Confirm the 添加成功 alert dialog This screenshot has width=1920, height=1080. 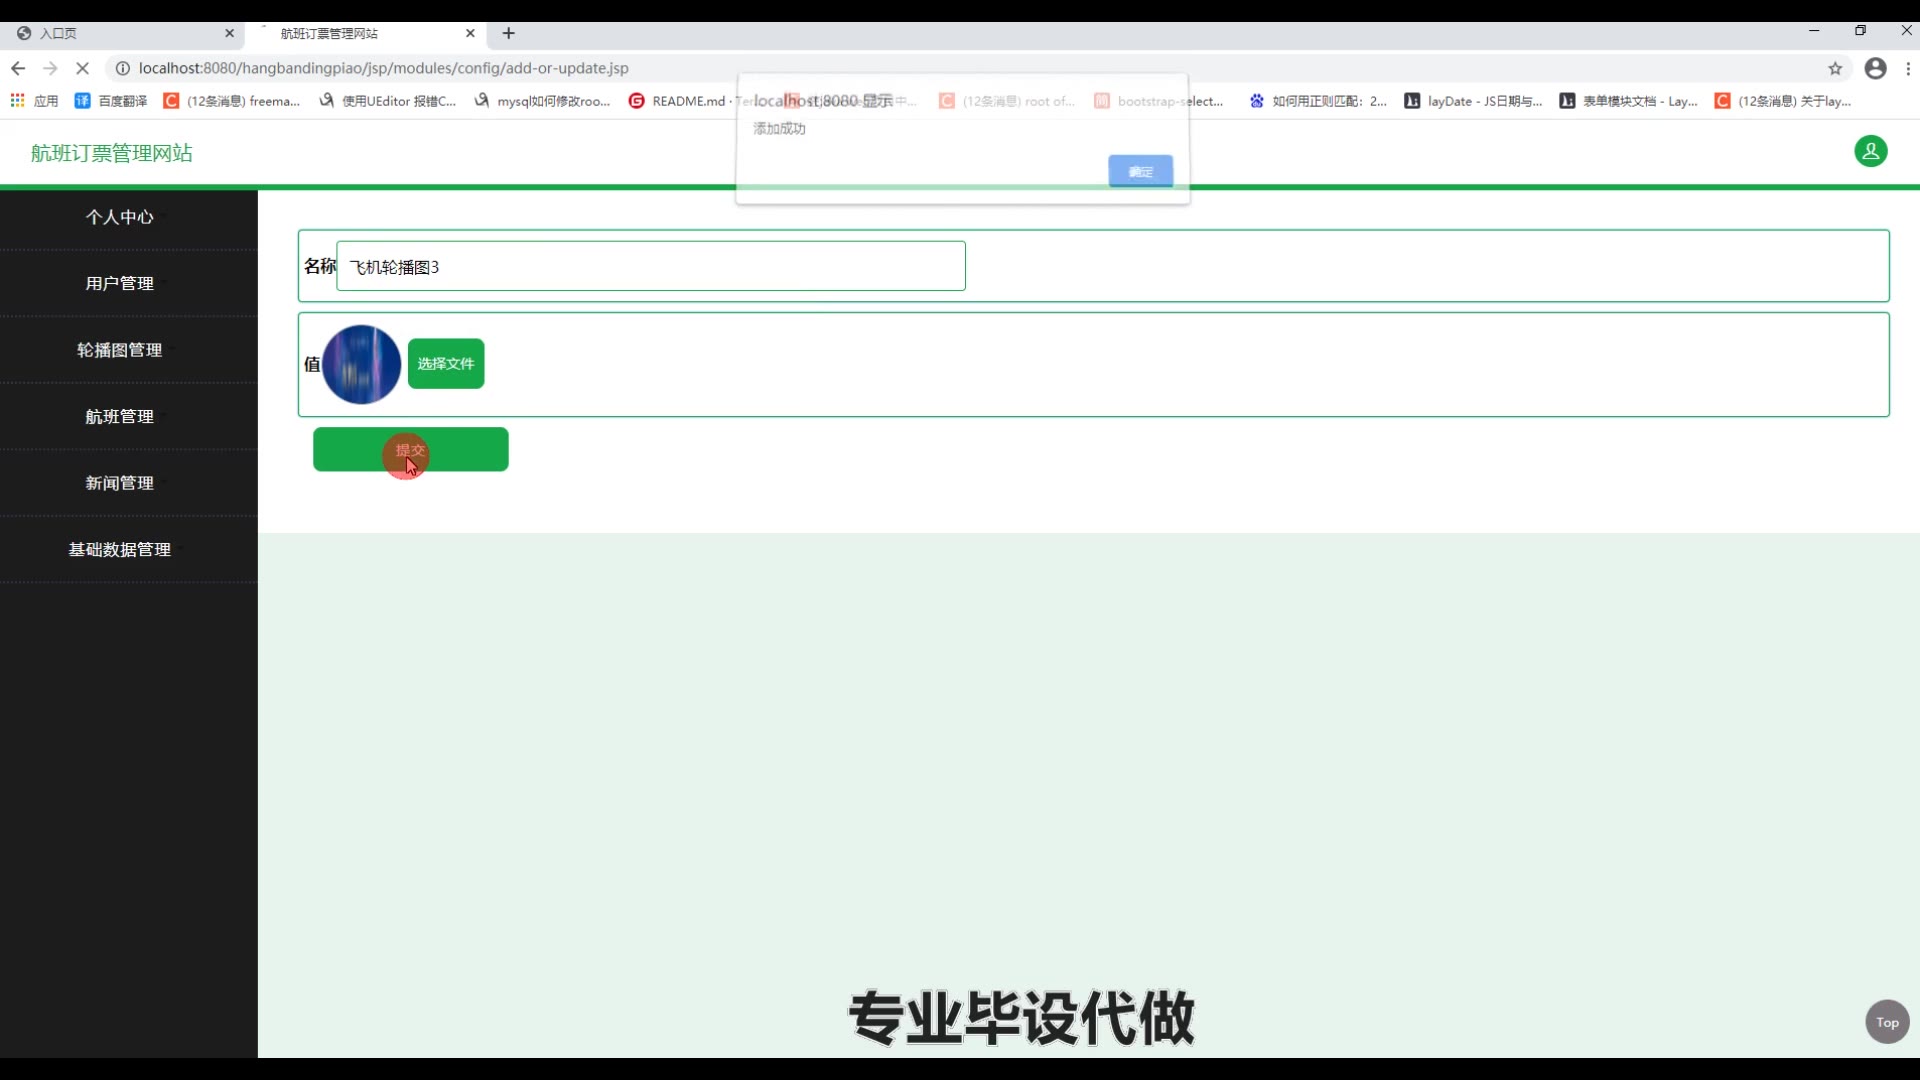click(x=1140, y=171)
